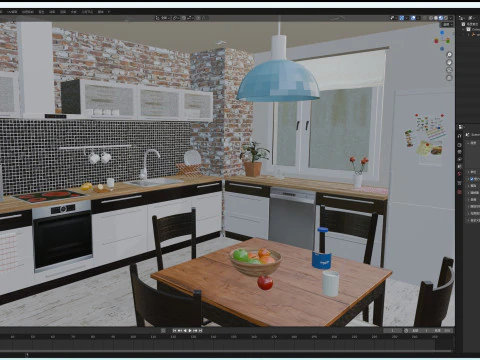The height and width of the screenshot is (360, 480).
Task: Click the timeline start frame field
Action: coord(421,331)
